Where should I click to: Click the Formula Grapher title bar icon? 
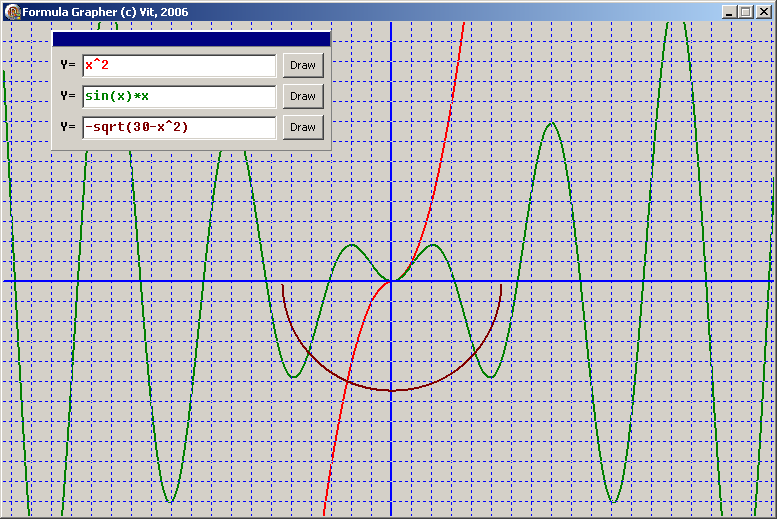[12, 12]
